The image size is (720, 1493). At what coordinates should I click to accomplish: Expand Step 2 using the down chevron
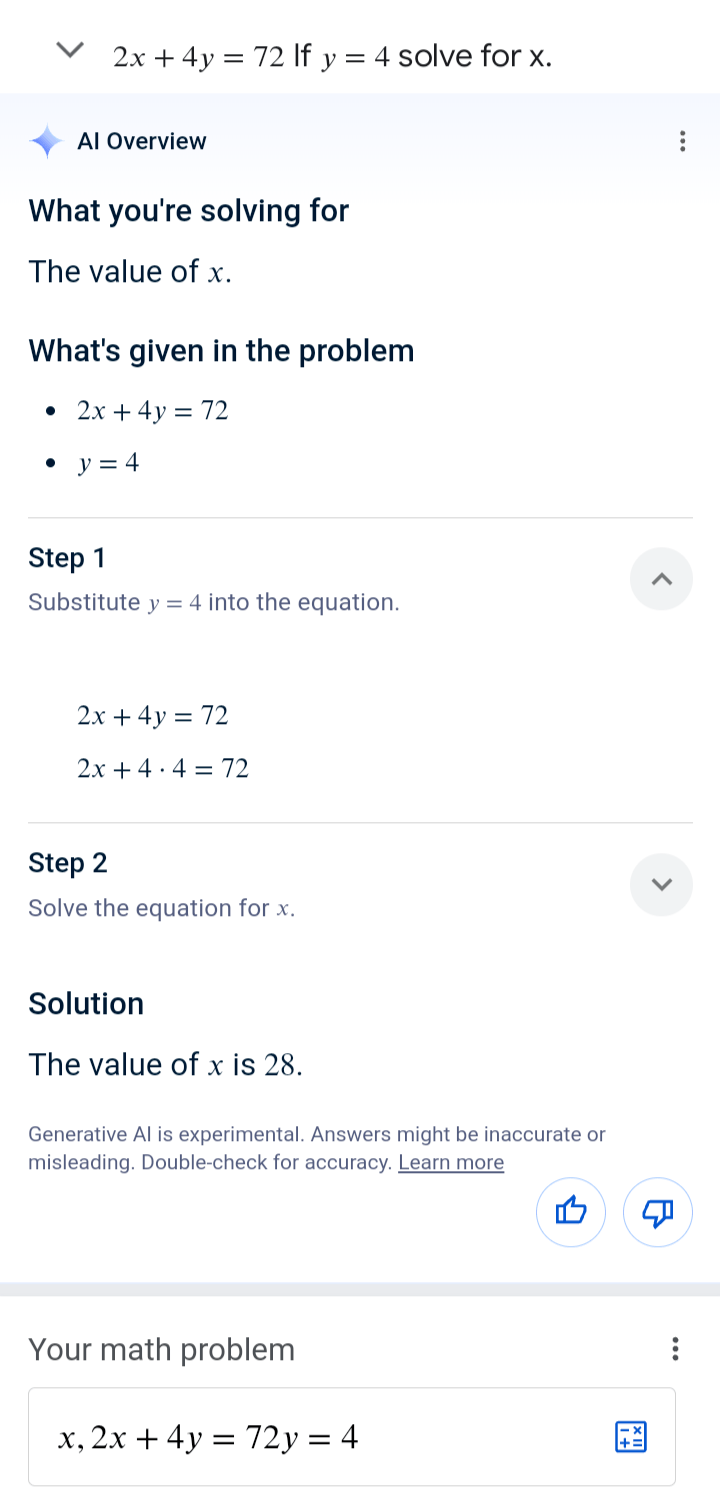click(x=661, y=885)
